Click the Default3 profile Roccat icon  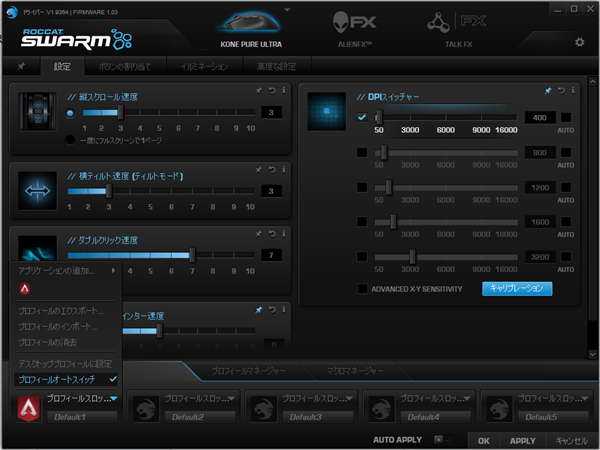coord(264,408)
